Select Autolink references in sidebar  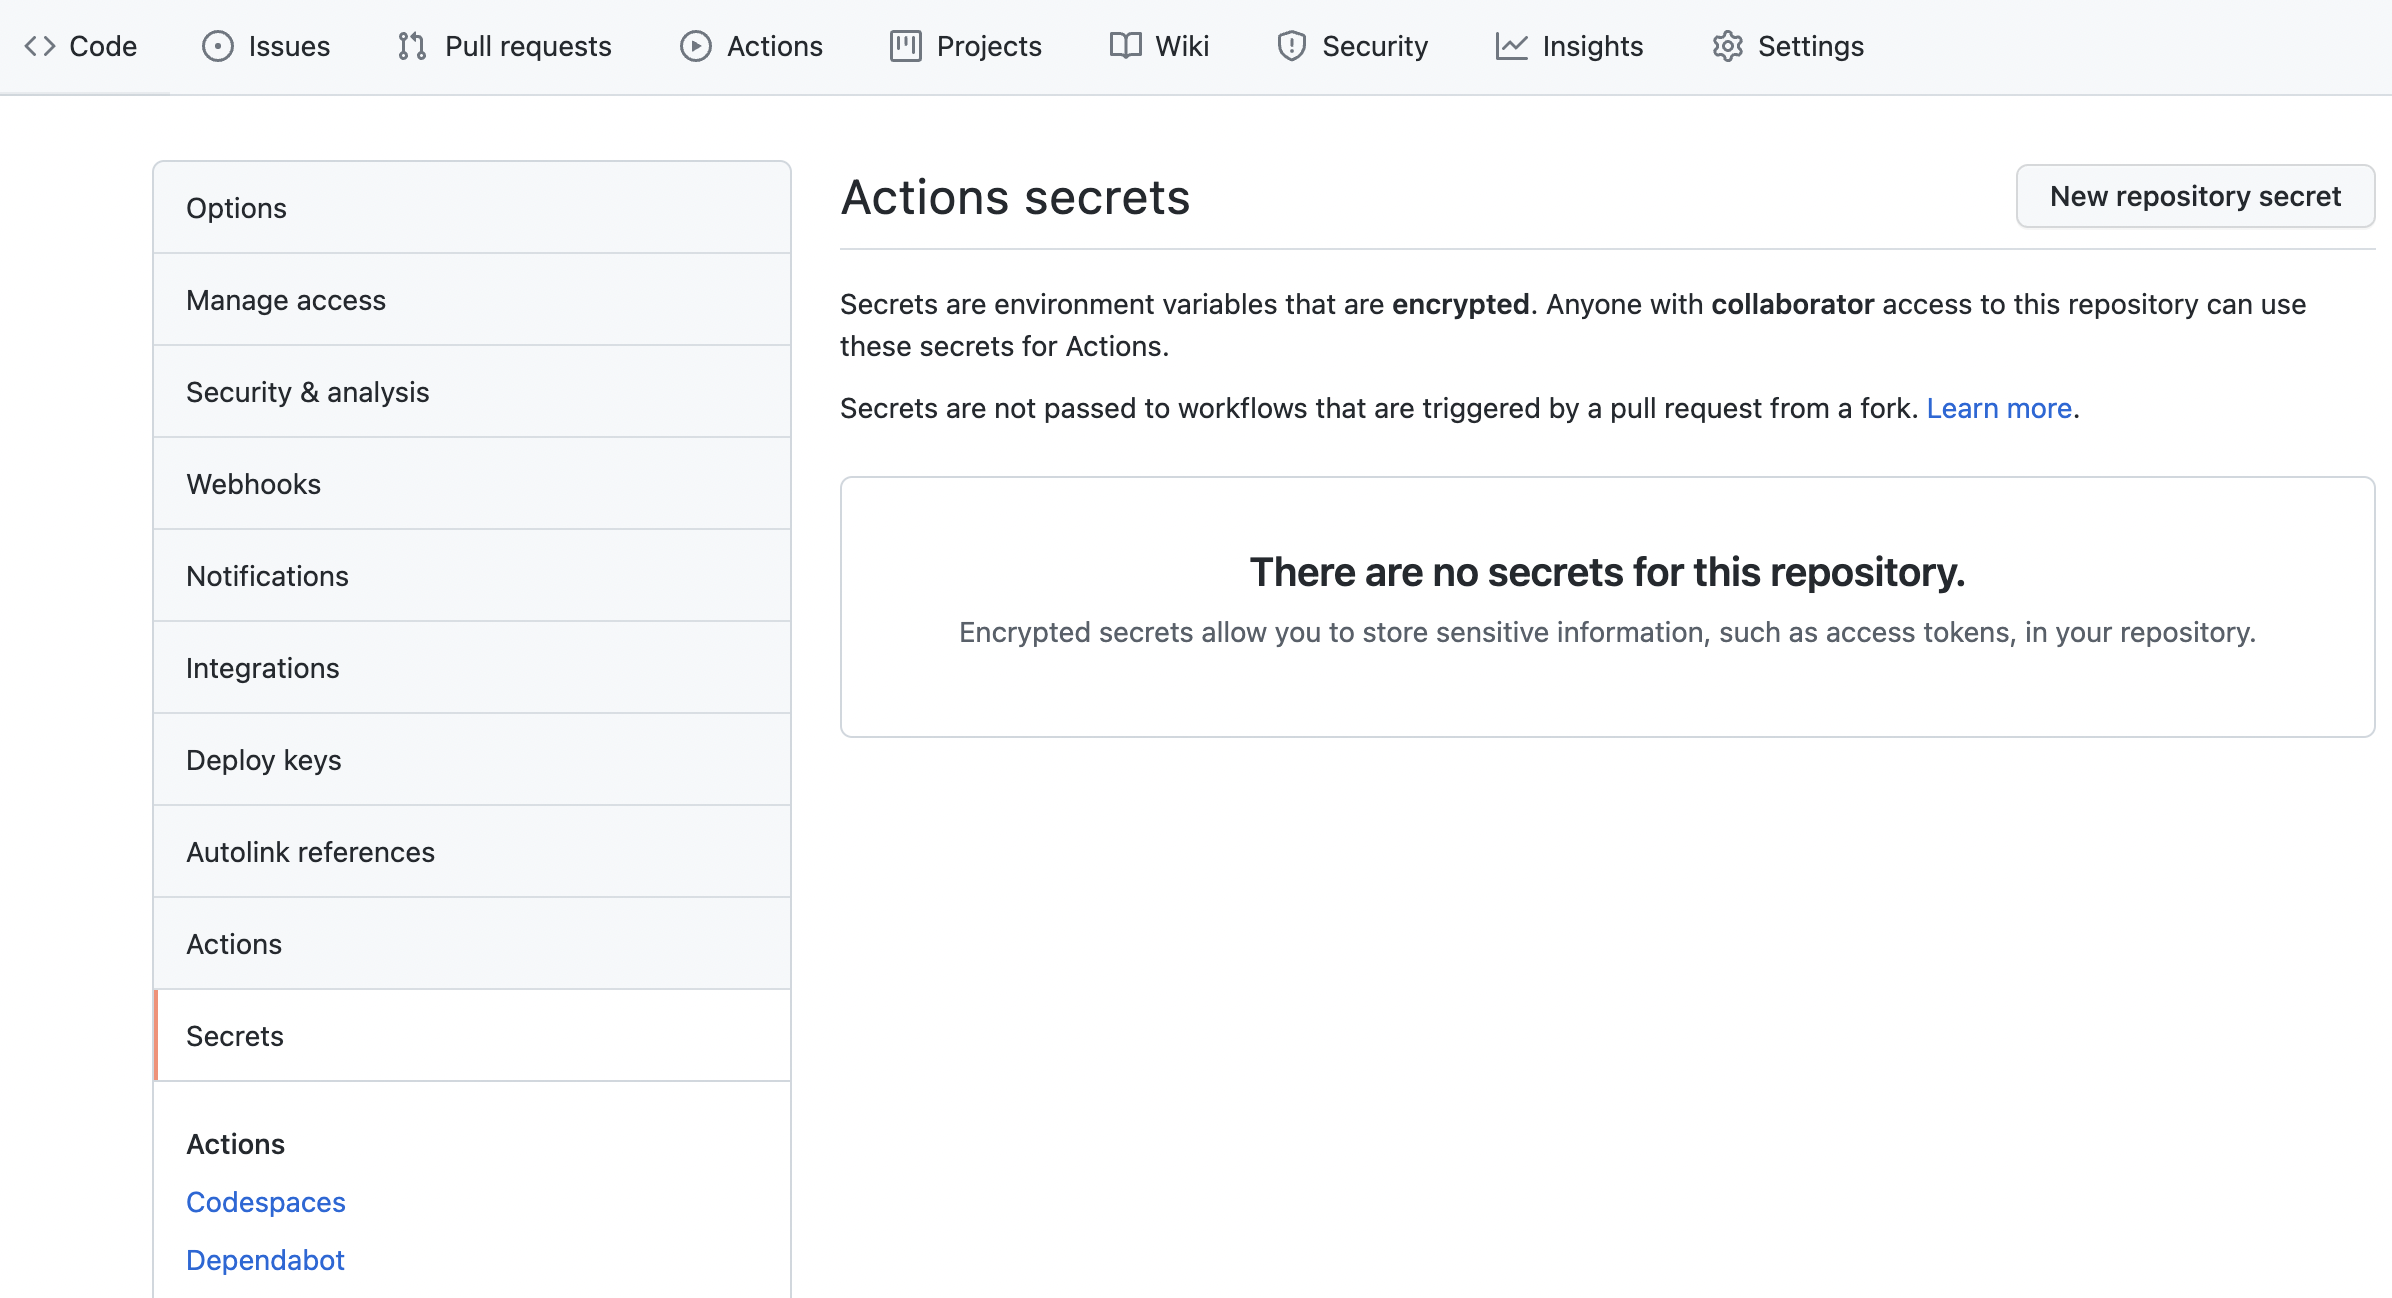click(x=310, y=852)
